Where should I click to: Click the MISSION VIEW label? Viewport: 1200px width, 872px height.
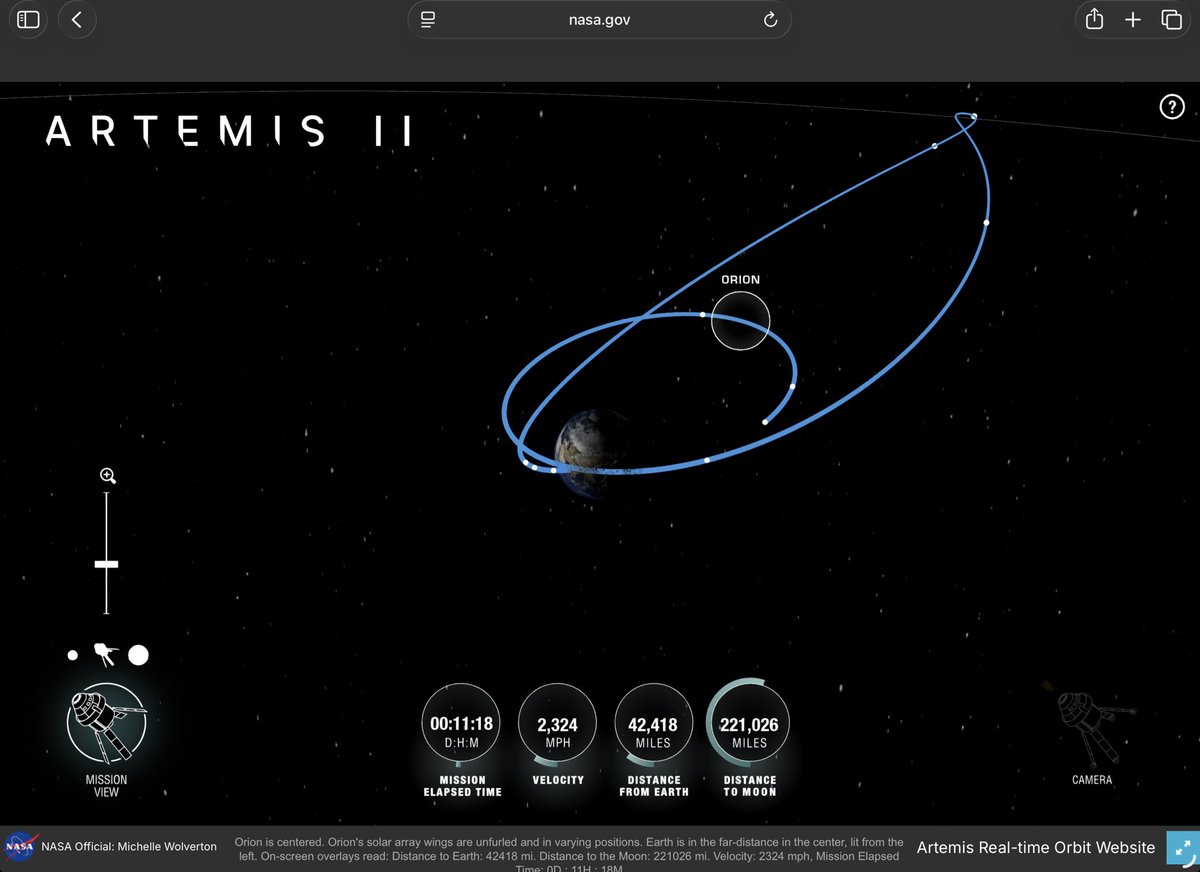pyautogui.click(x=106, y=786)
